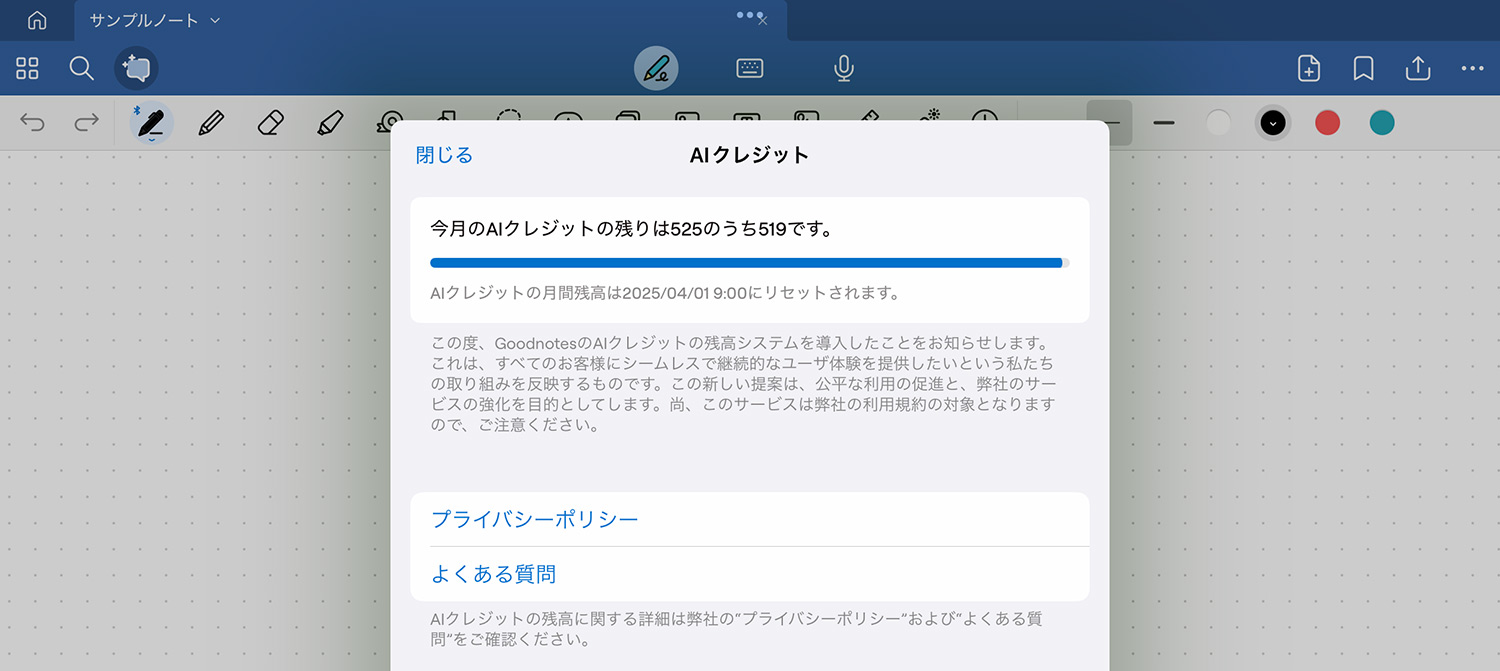1500x671 pixels.
Task: Go to the home screen icon
Action: point(37,20)
